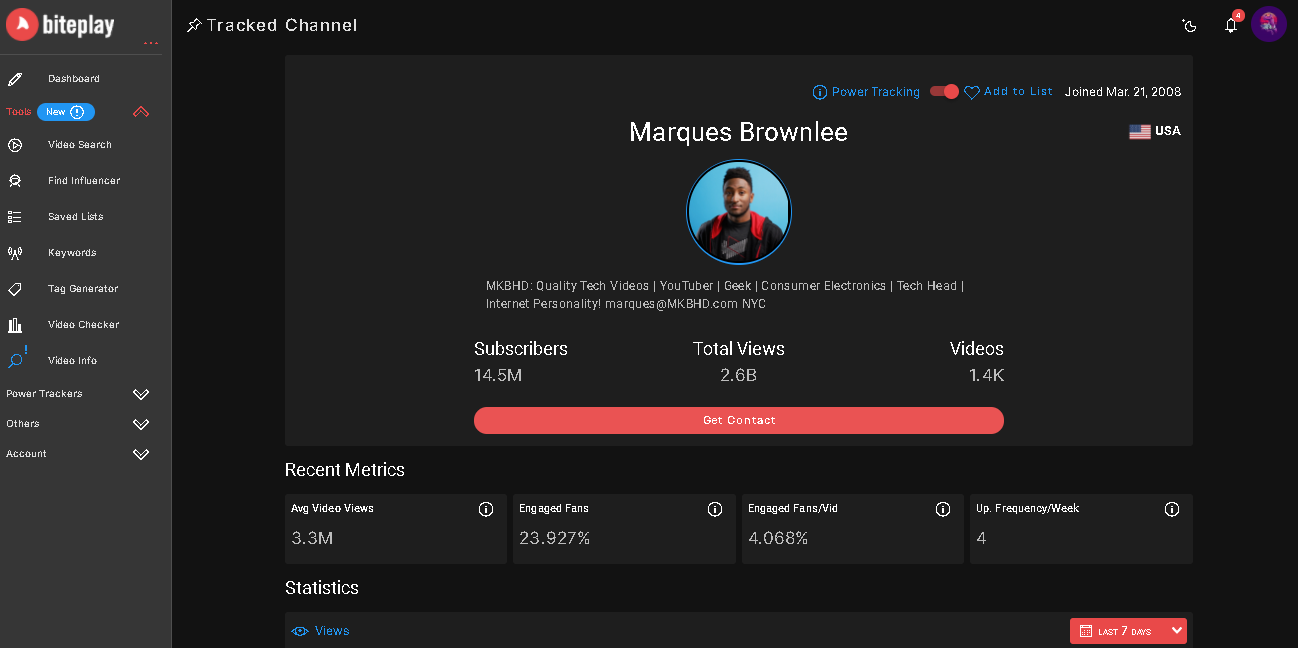Click the Tracked Channel page title
Image resolution: width=1298 pixels, height=648 pixels.
(x=282, y=25)
